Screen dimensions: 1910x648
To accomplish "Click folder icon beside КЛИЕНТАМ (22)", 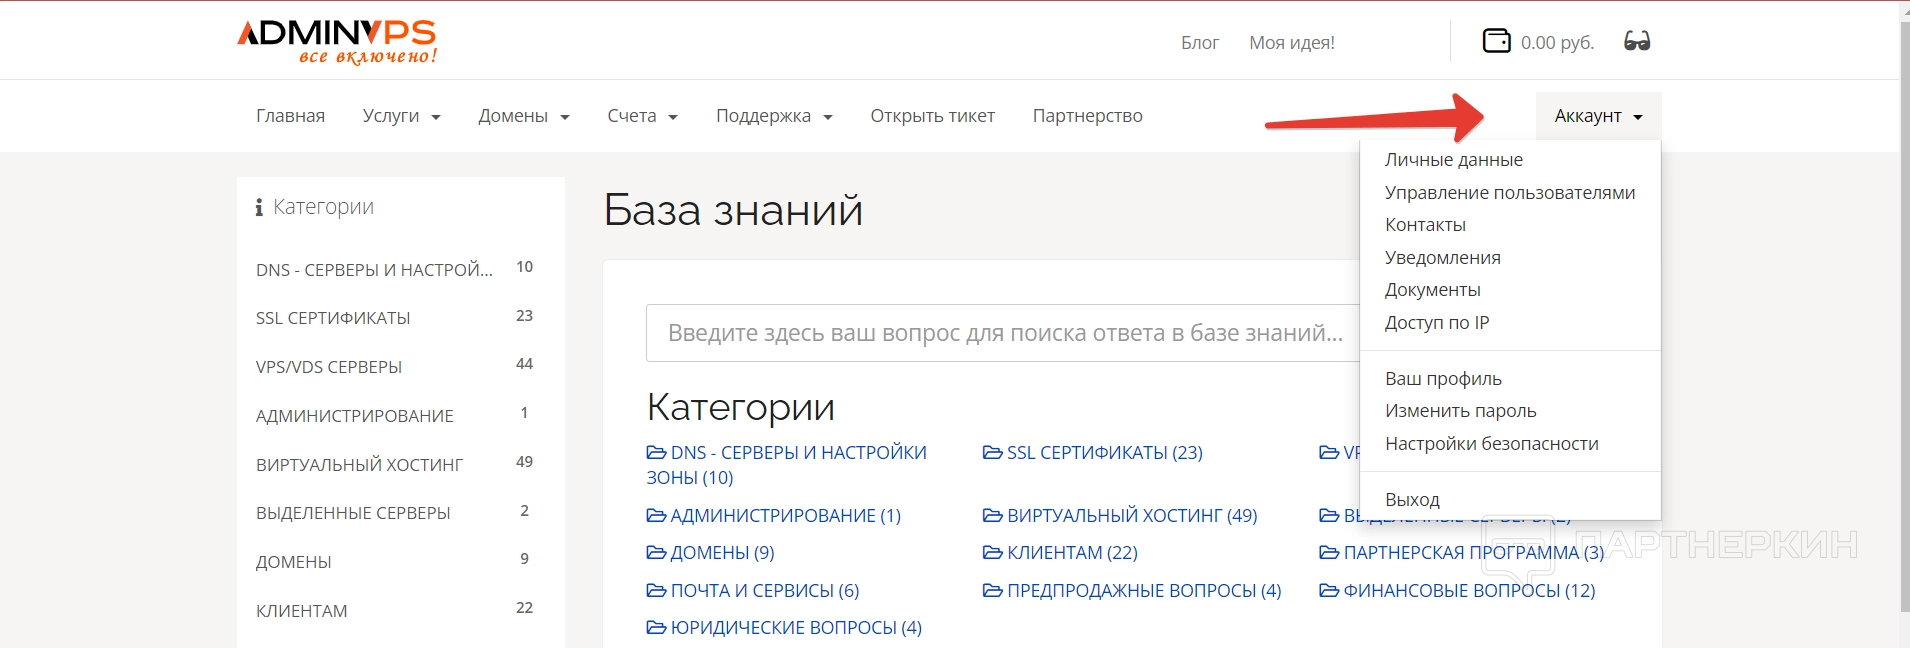I will click(x=992, y=553).
